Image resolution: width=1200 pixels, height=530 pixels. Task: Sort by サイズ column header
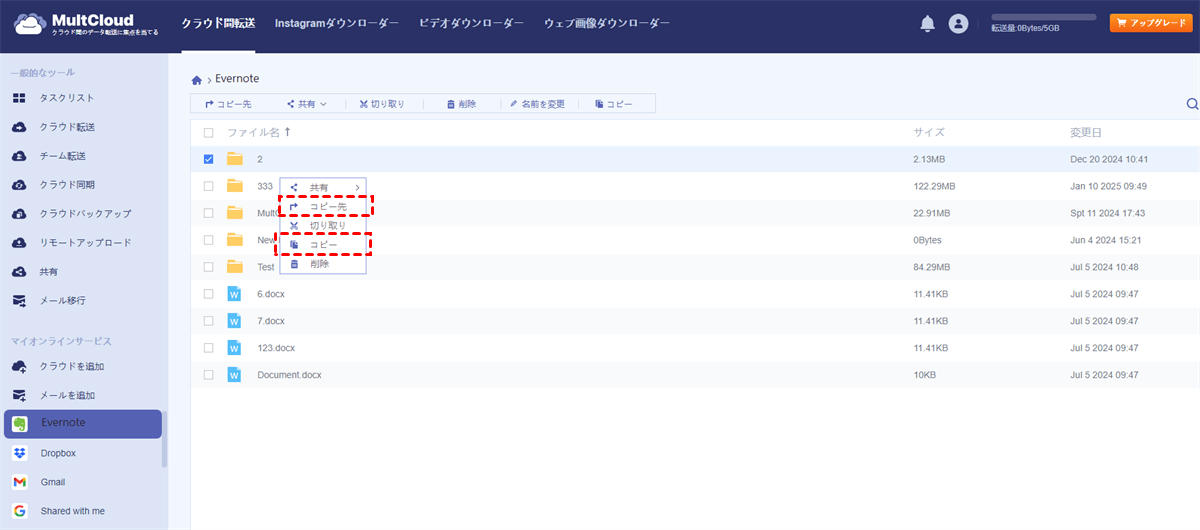928,132
